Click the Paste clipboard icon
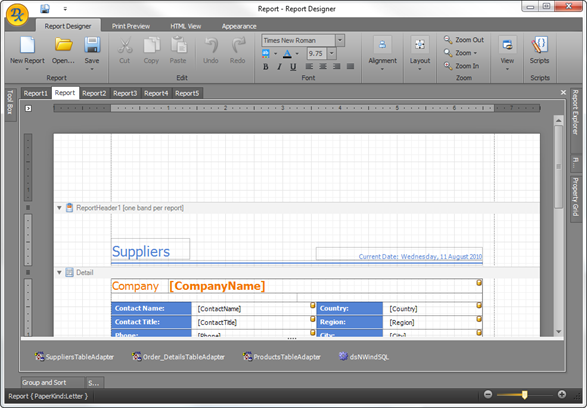 coord(178,45)
